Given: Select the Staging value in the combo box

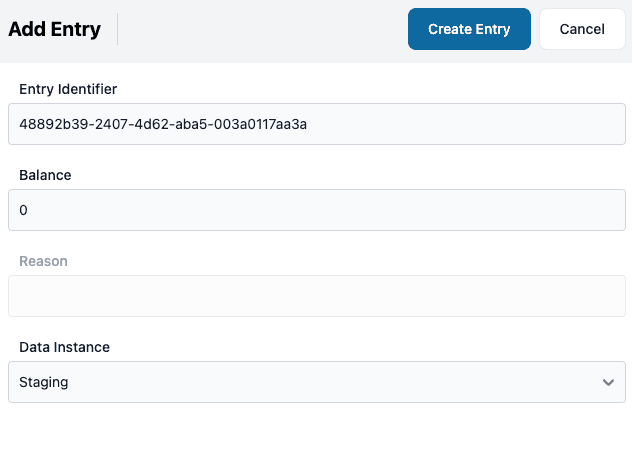Looking at the screenshot, I should pyautogui.click(x=44, y=382).
